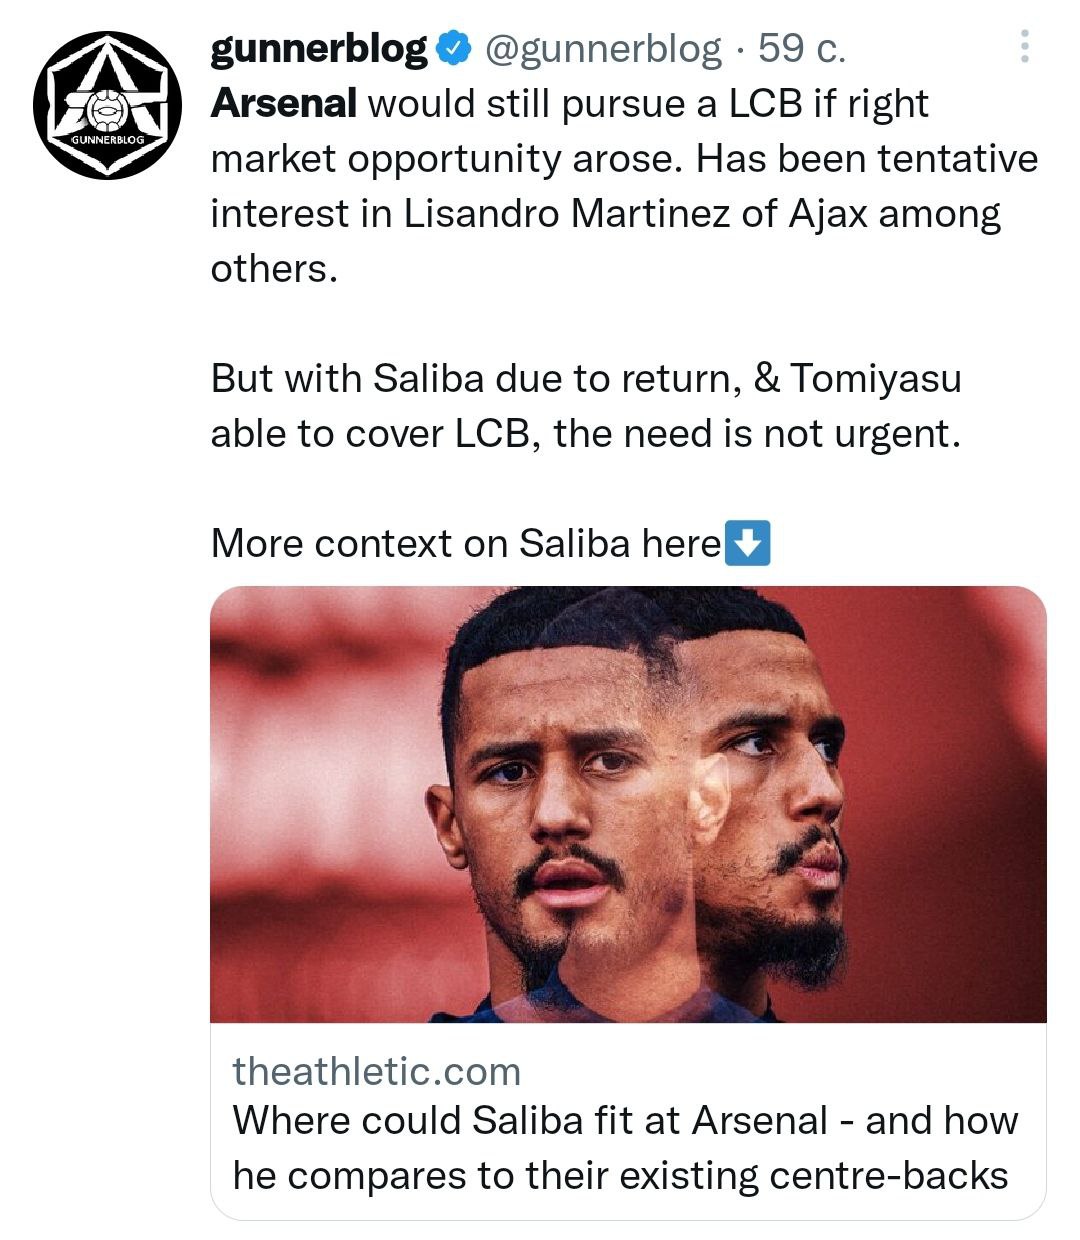Open the headline "Where could Saliba fit at Arsenal"

(x=624, y=1120)
